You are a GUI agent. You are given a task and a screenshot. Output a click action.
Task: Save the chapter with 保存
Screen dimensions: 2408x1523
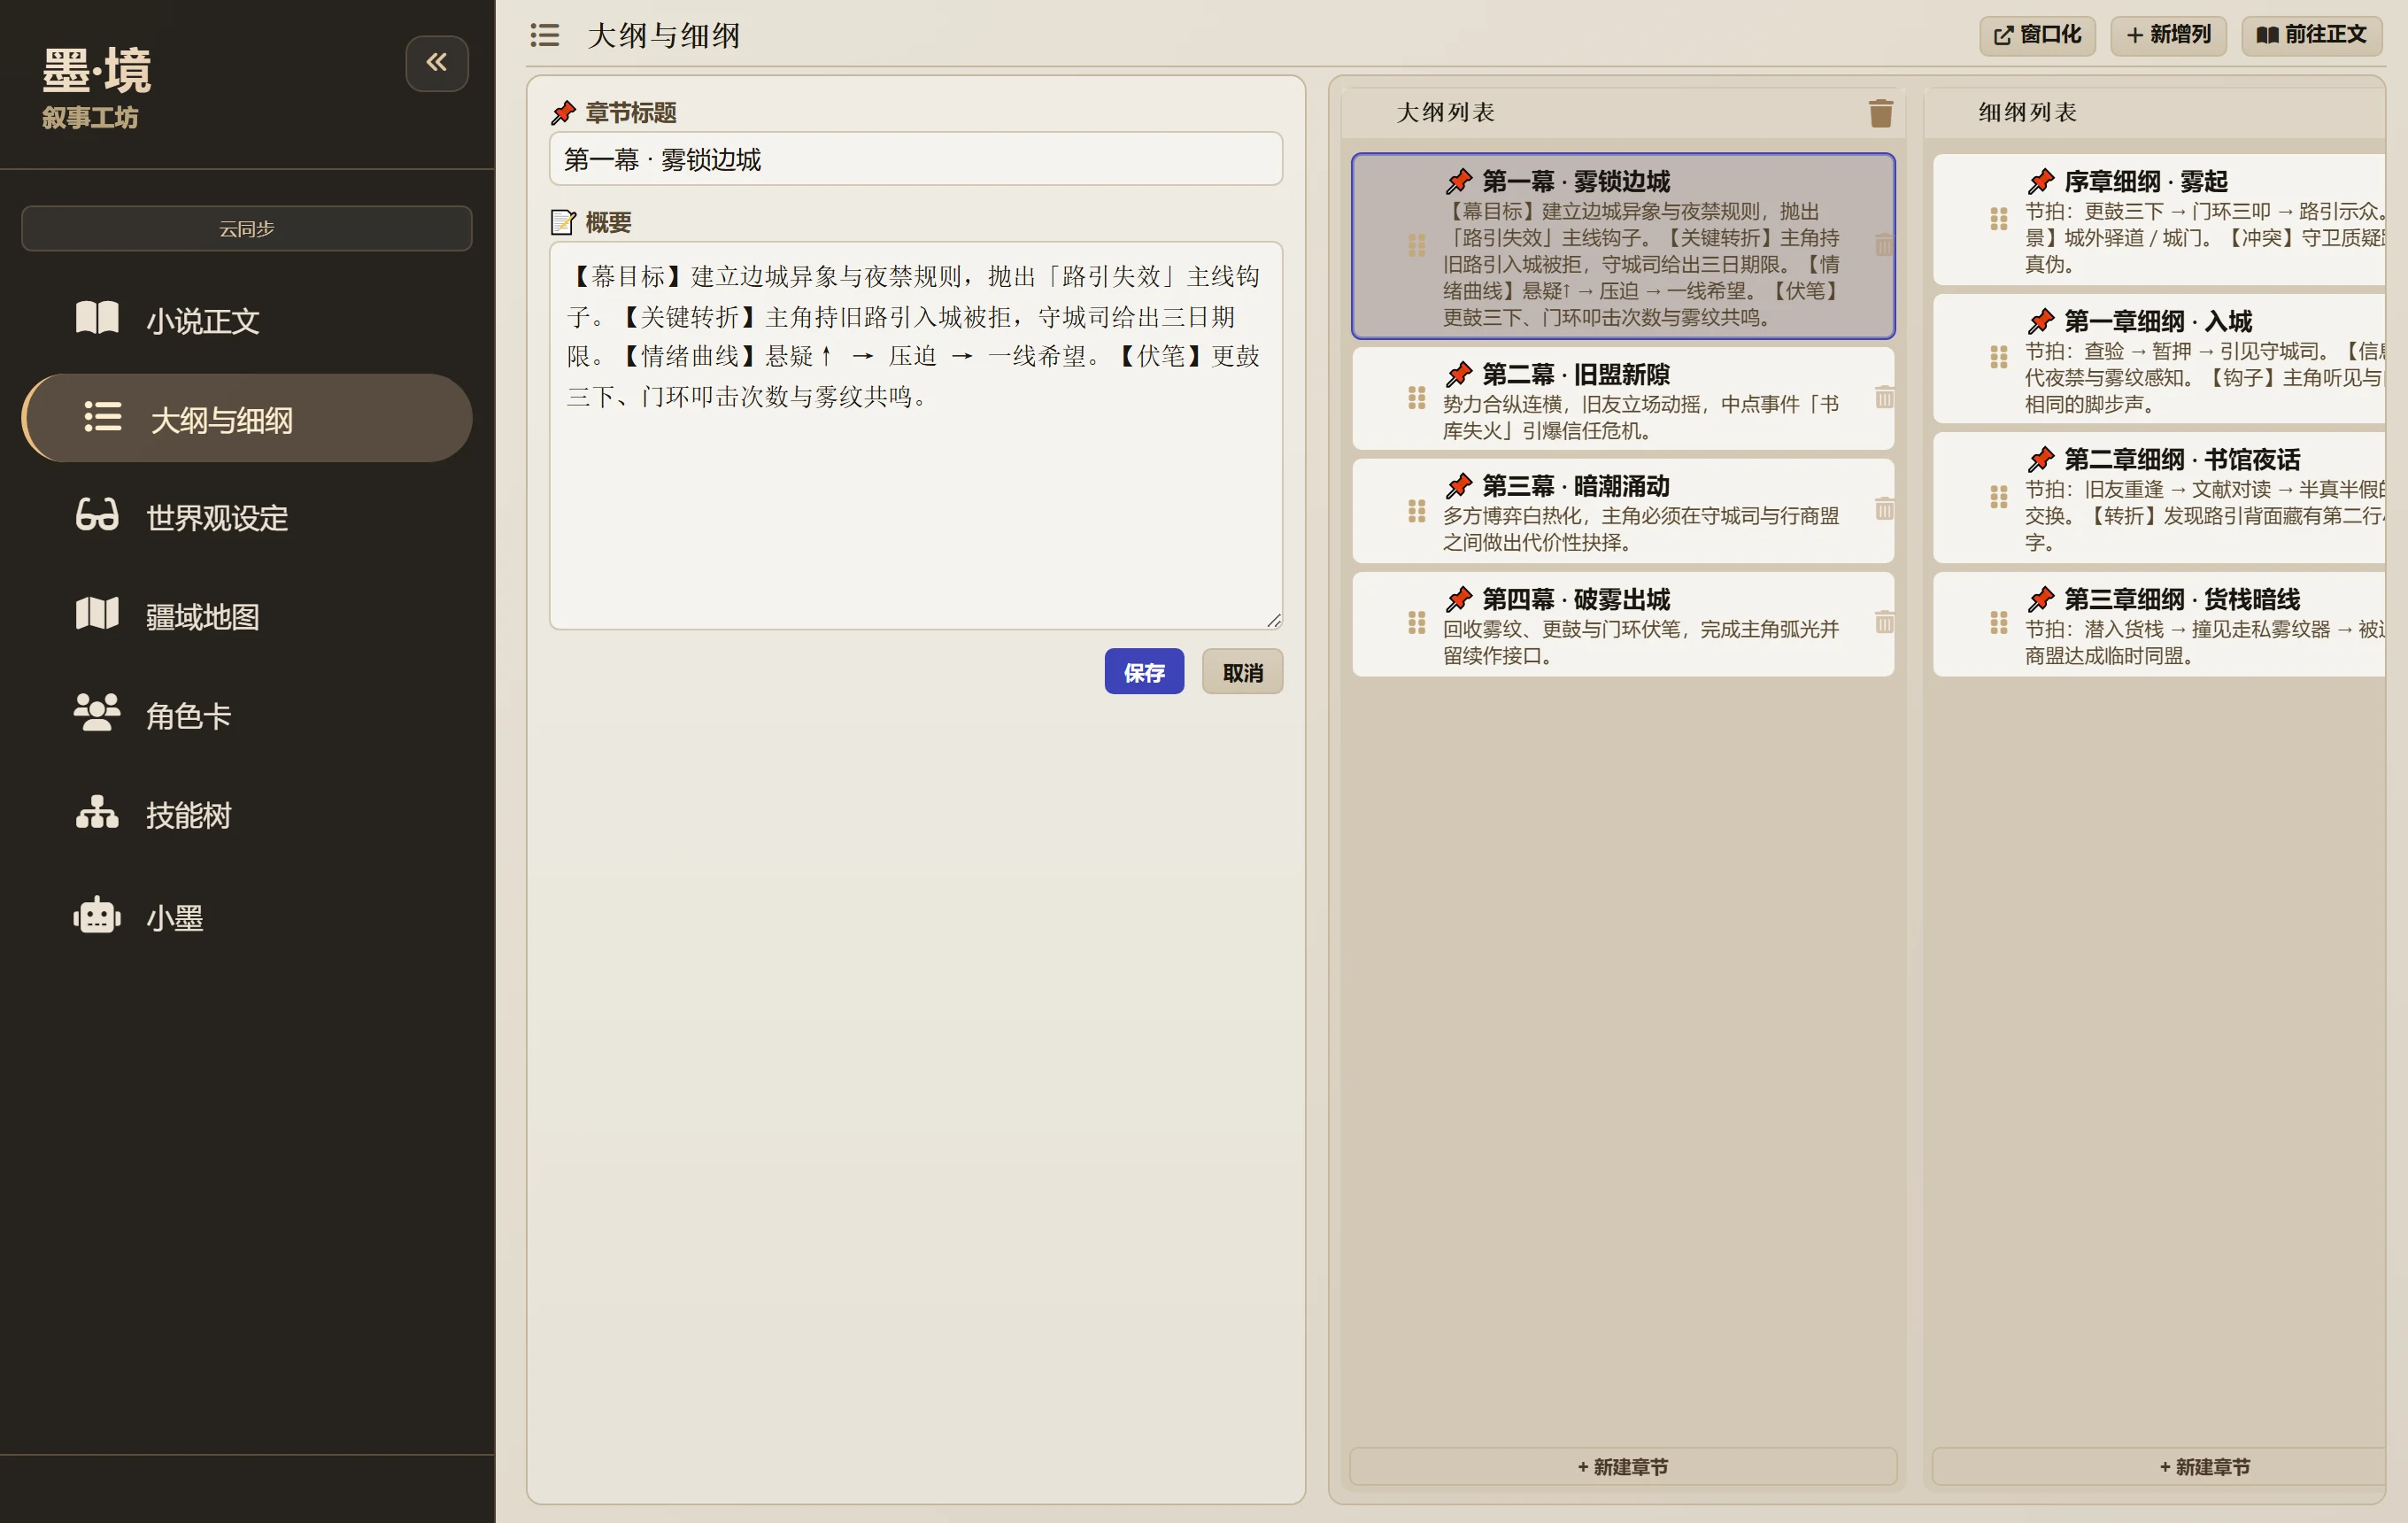tap(1144, 672)
